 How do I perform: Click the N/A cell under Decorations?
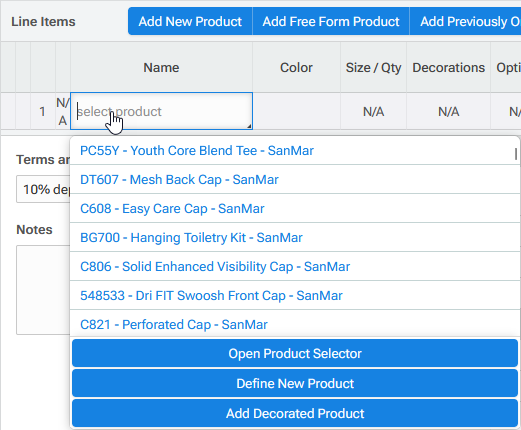click(448, 111)
